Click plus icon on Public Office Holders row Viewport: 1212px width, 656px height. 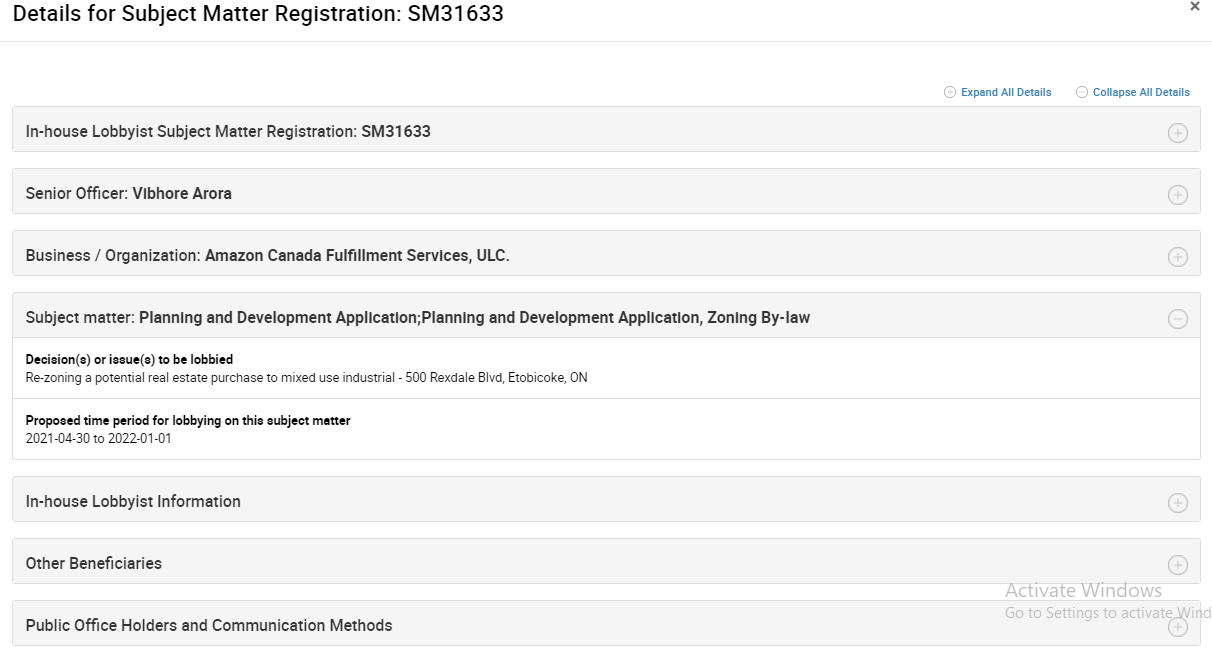(1178, 627)
